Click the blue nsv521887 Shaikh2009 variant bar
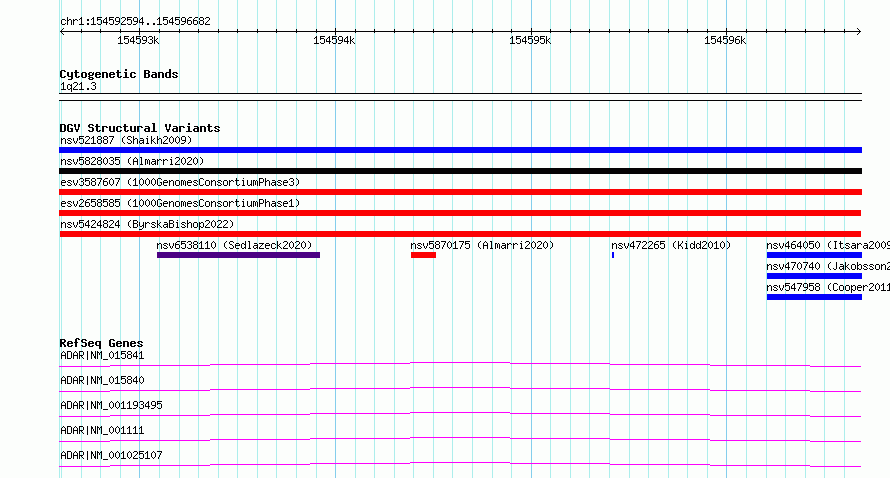This screenshot has width=890, height=478. point(460,150)
